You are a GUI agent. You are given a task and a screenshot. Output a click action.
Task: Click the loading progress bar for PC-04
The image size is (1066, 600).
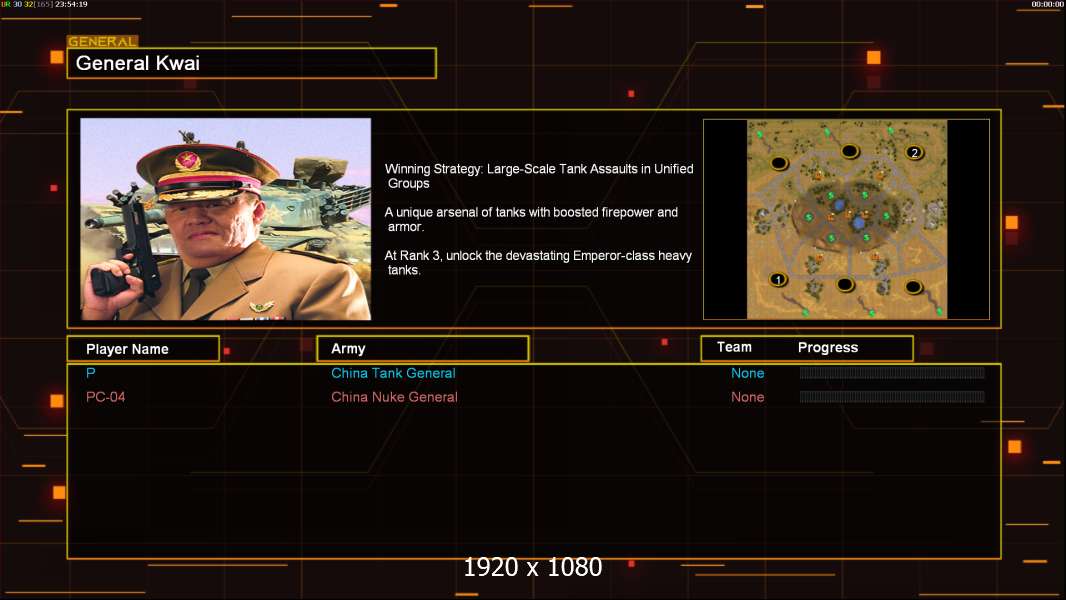coord(892,397)
